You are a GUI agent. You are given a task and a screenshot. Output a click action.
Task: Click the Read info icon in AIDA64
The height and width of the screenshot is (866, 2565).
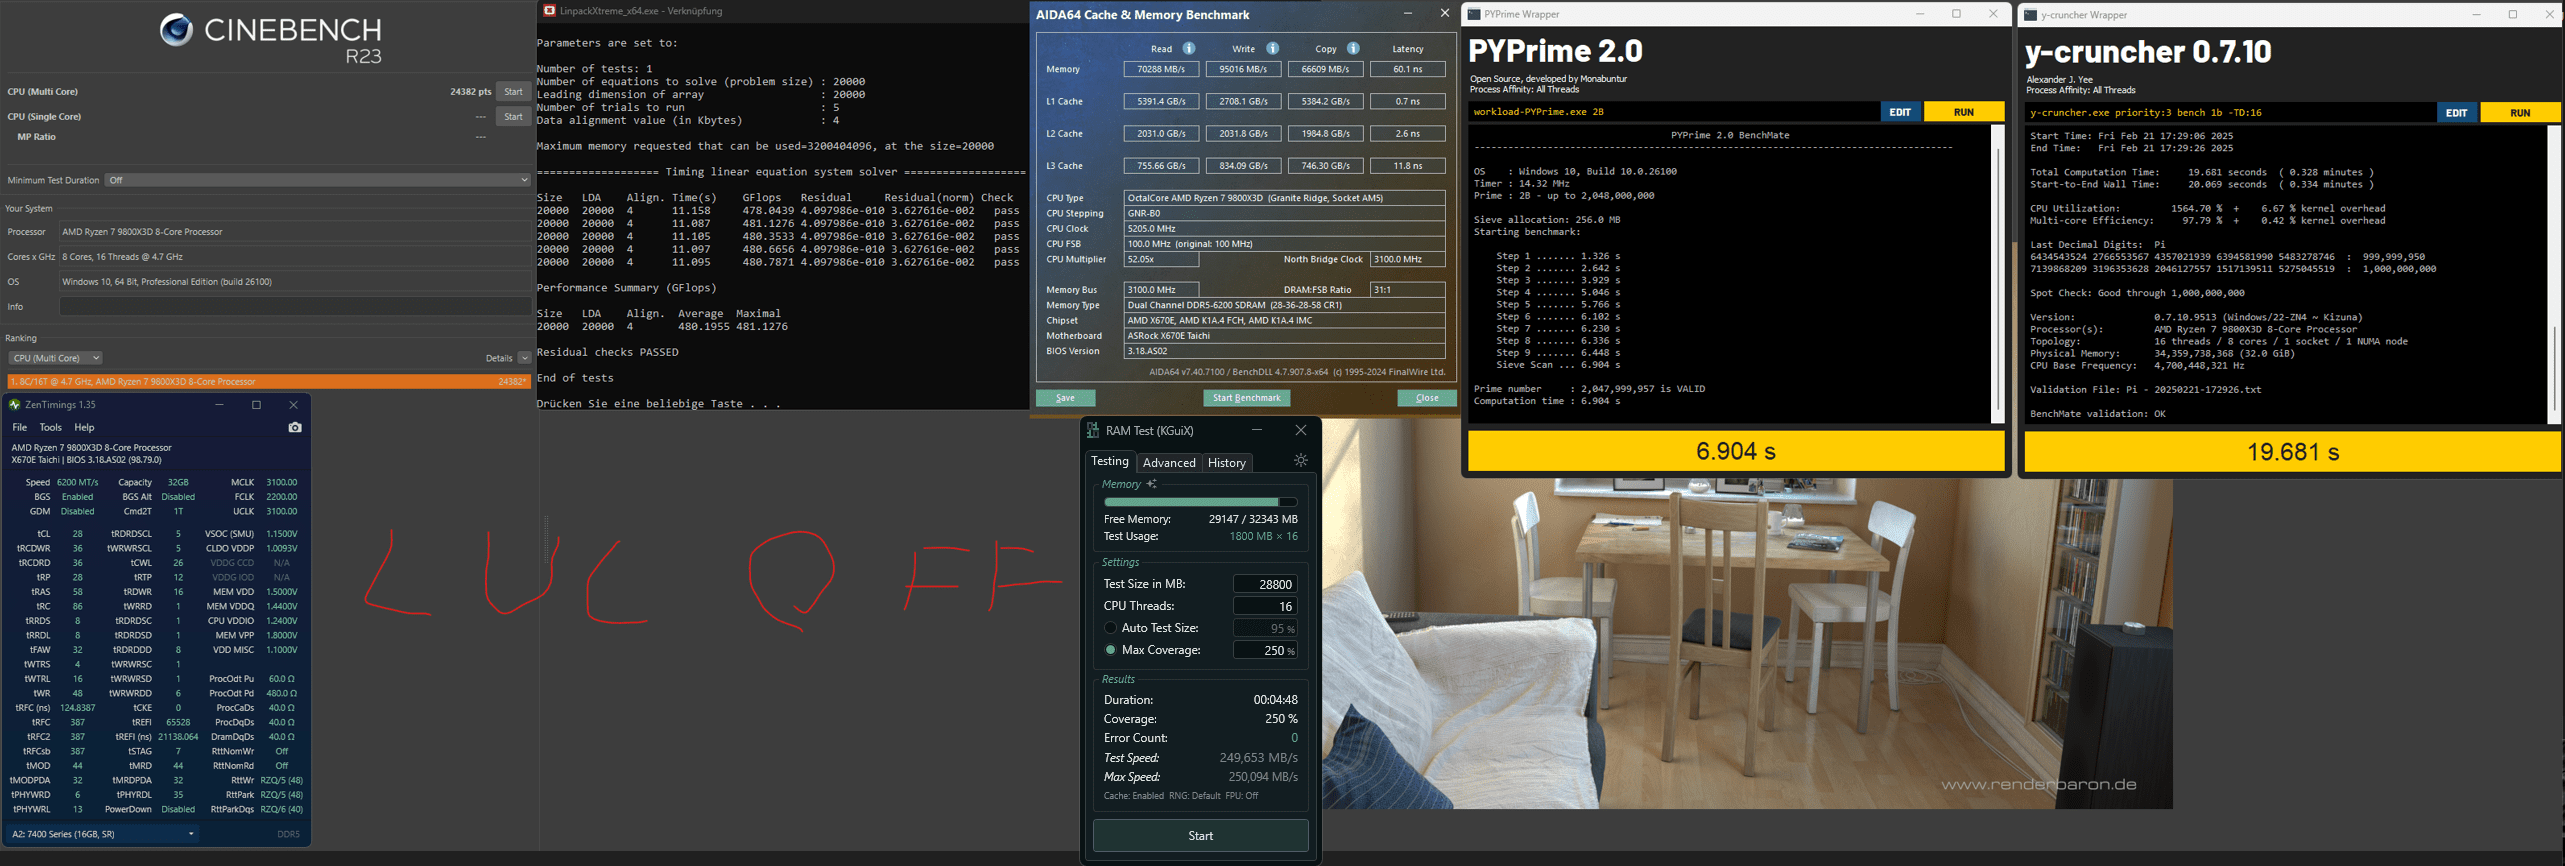tap(1189, 48)
